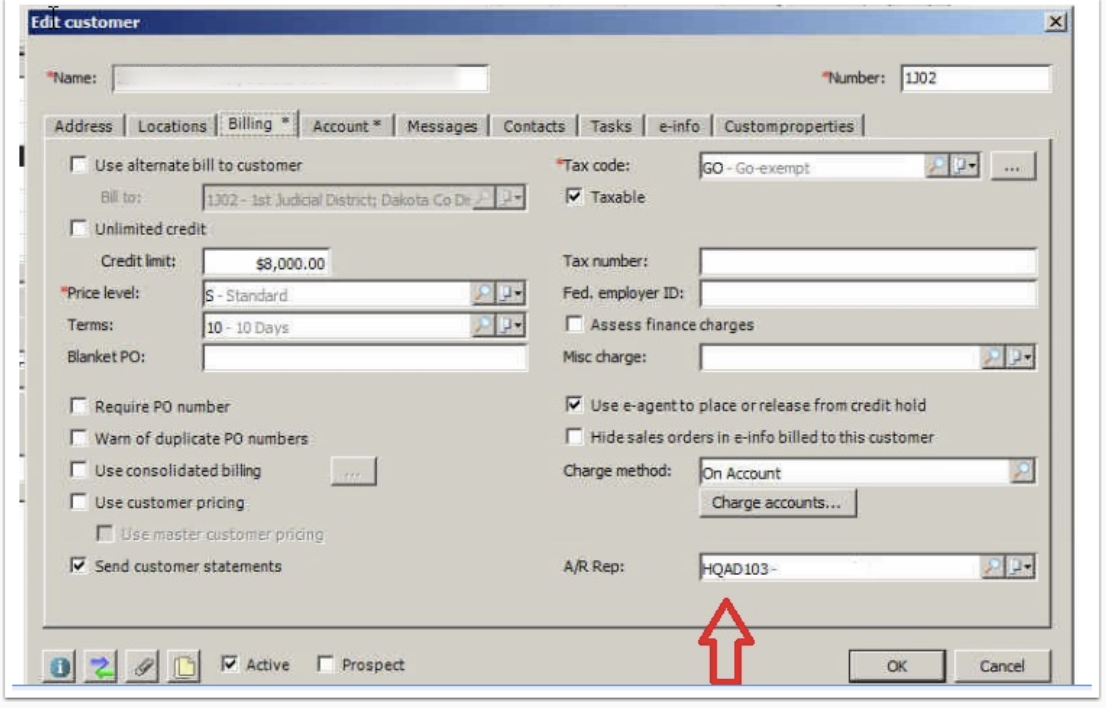Tick the Unlimited credit checkbox

pos(78,228)
